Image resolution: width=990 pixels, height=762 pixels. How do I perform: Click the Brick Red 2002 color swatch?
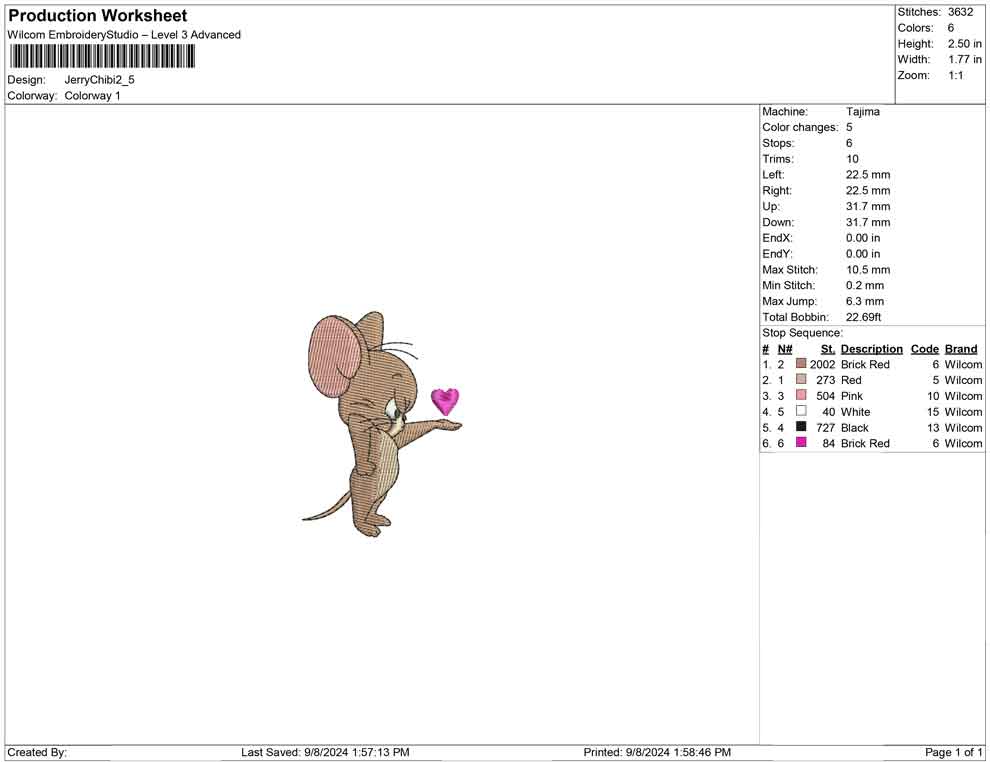coord(801,364)
